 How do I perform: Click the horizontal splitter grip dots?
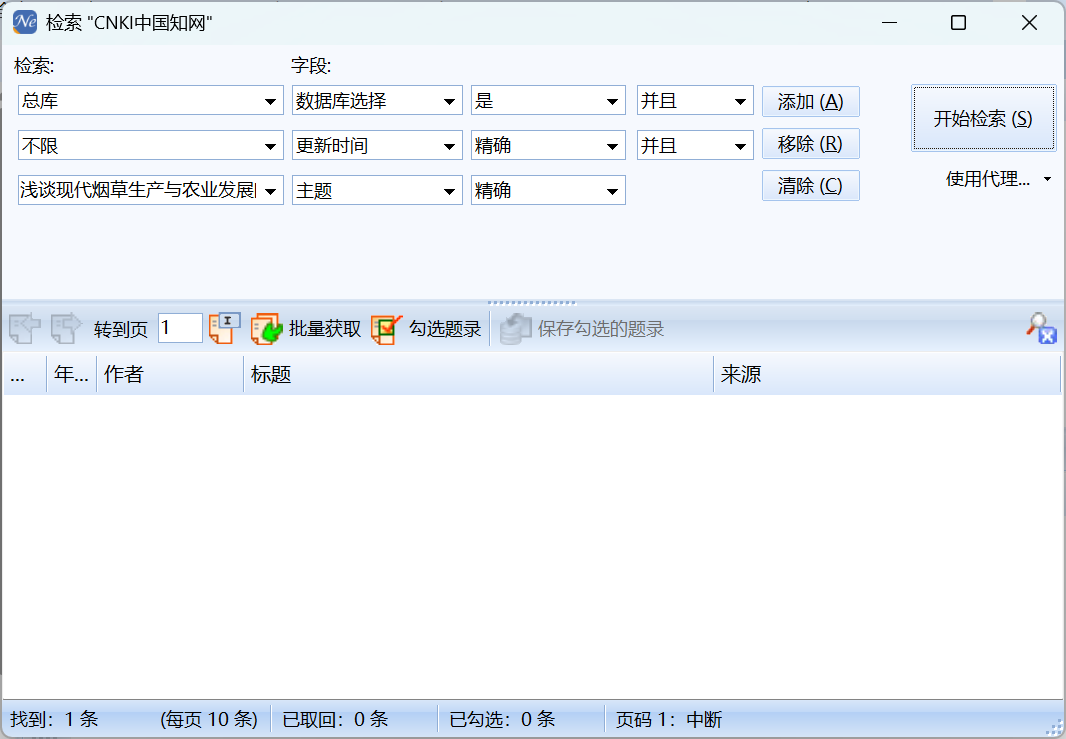point(532,303)
